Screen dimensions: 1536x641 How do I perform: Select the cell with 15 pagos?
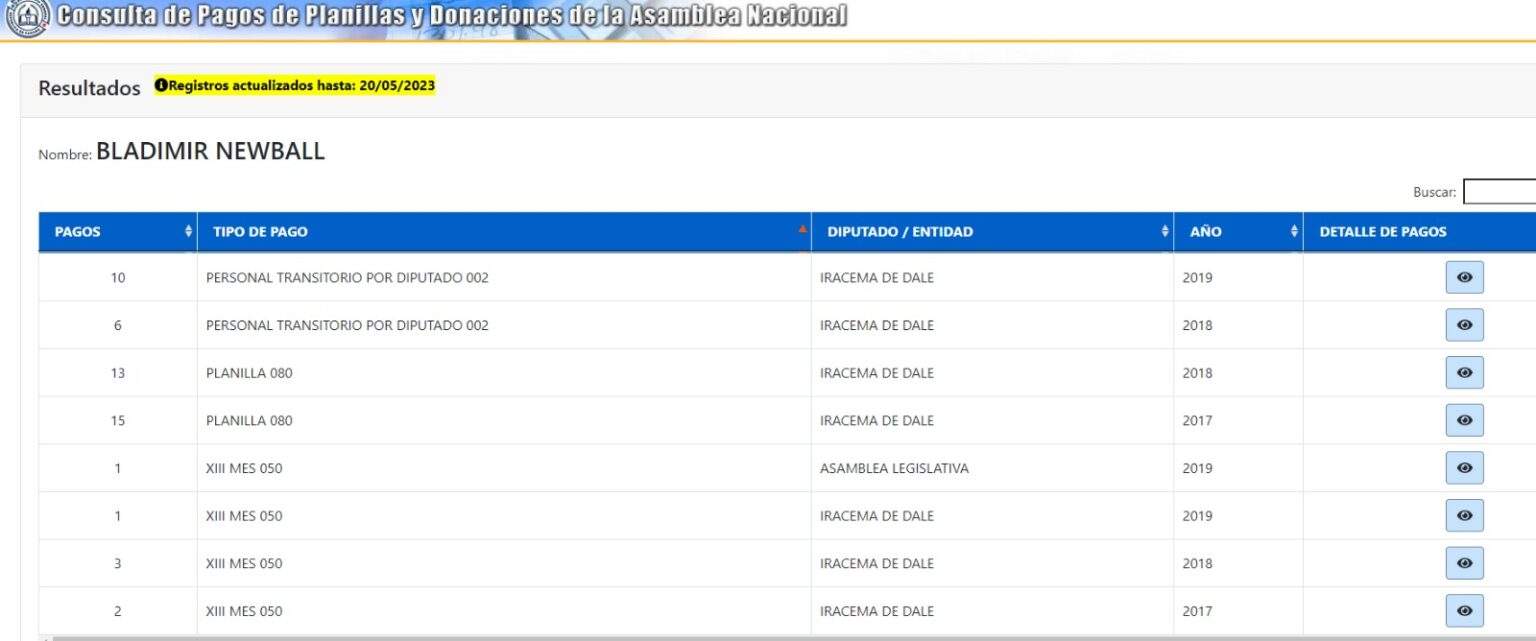pos(118,421)
